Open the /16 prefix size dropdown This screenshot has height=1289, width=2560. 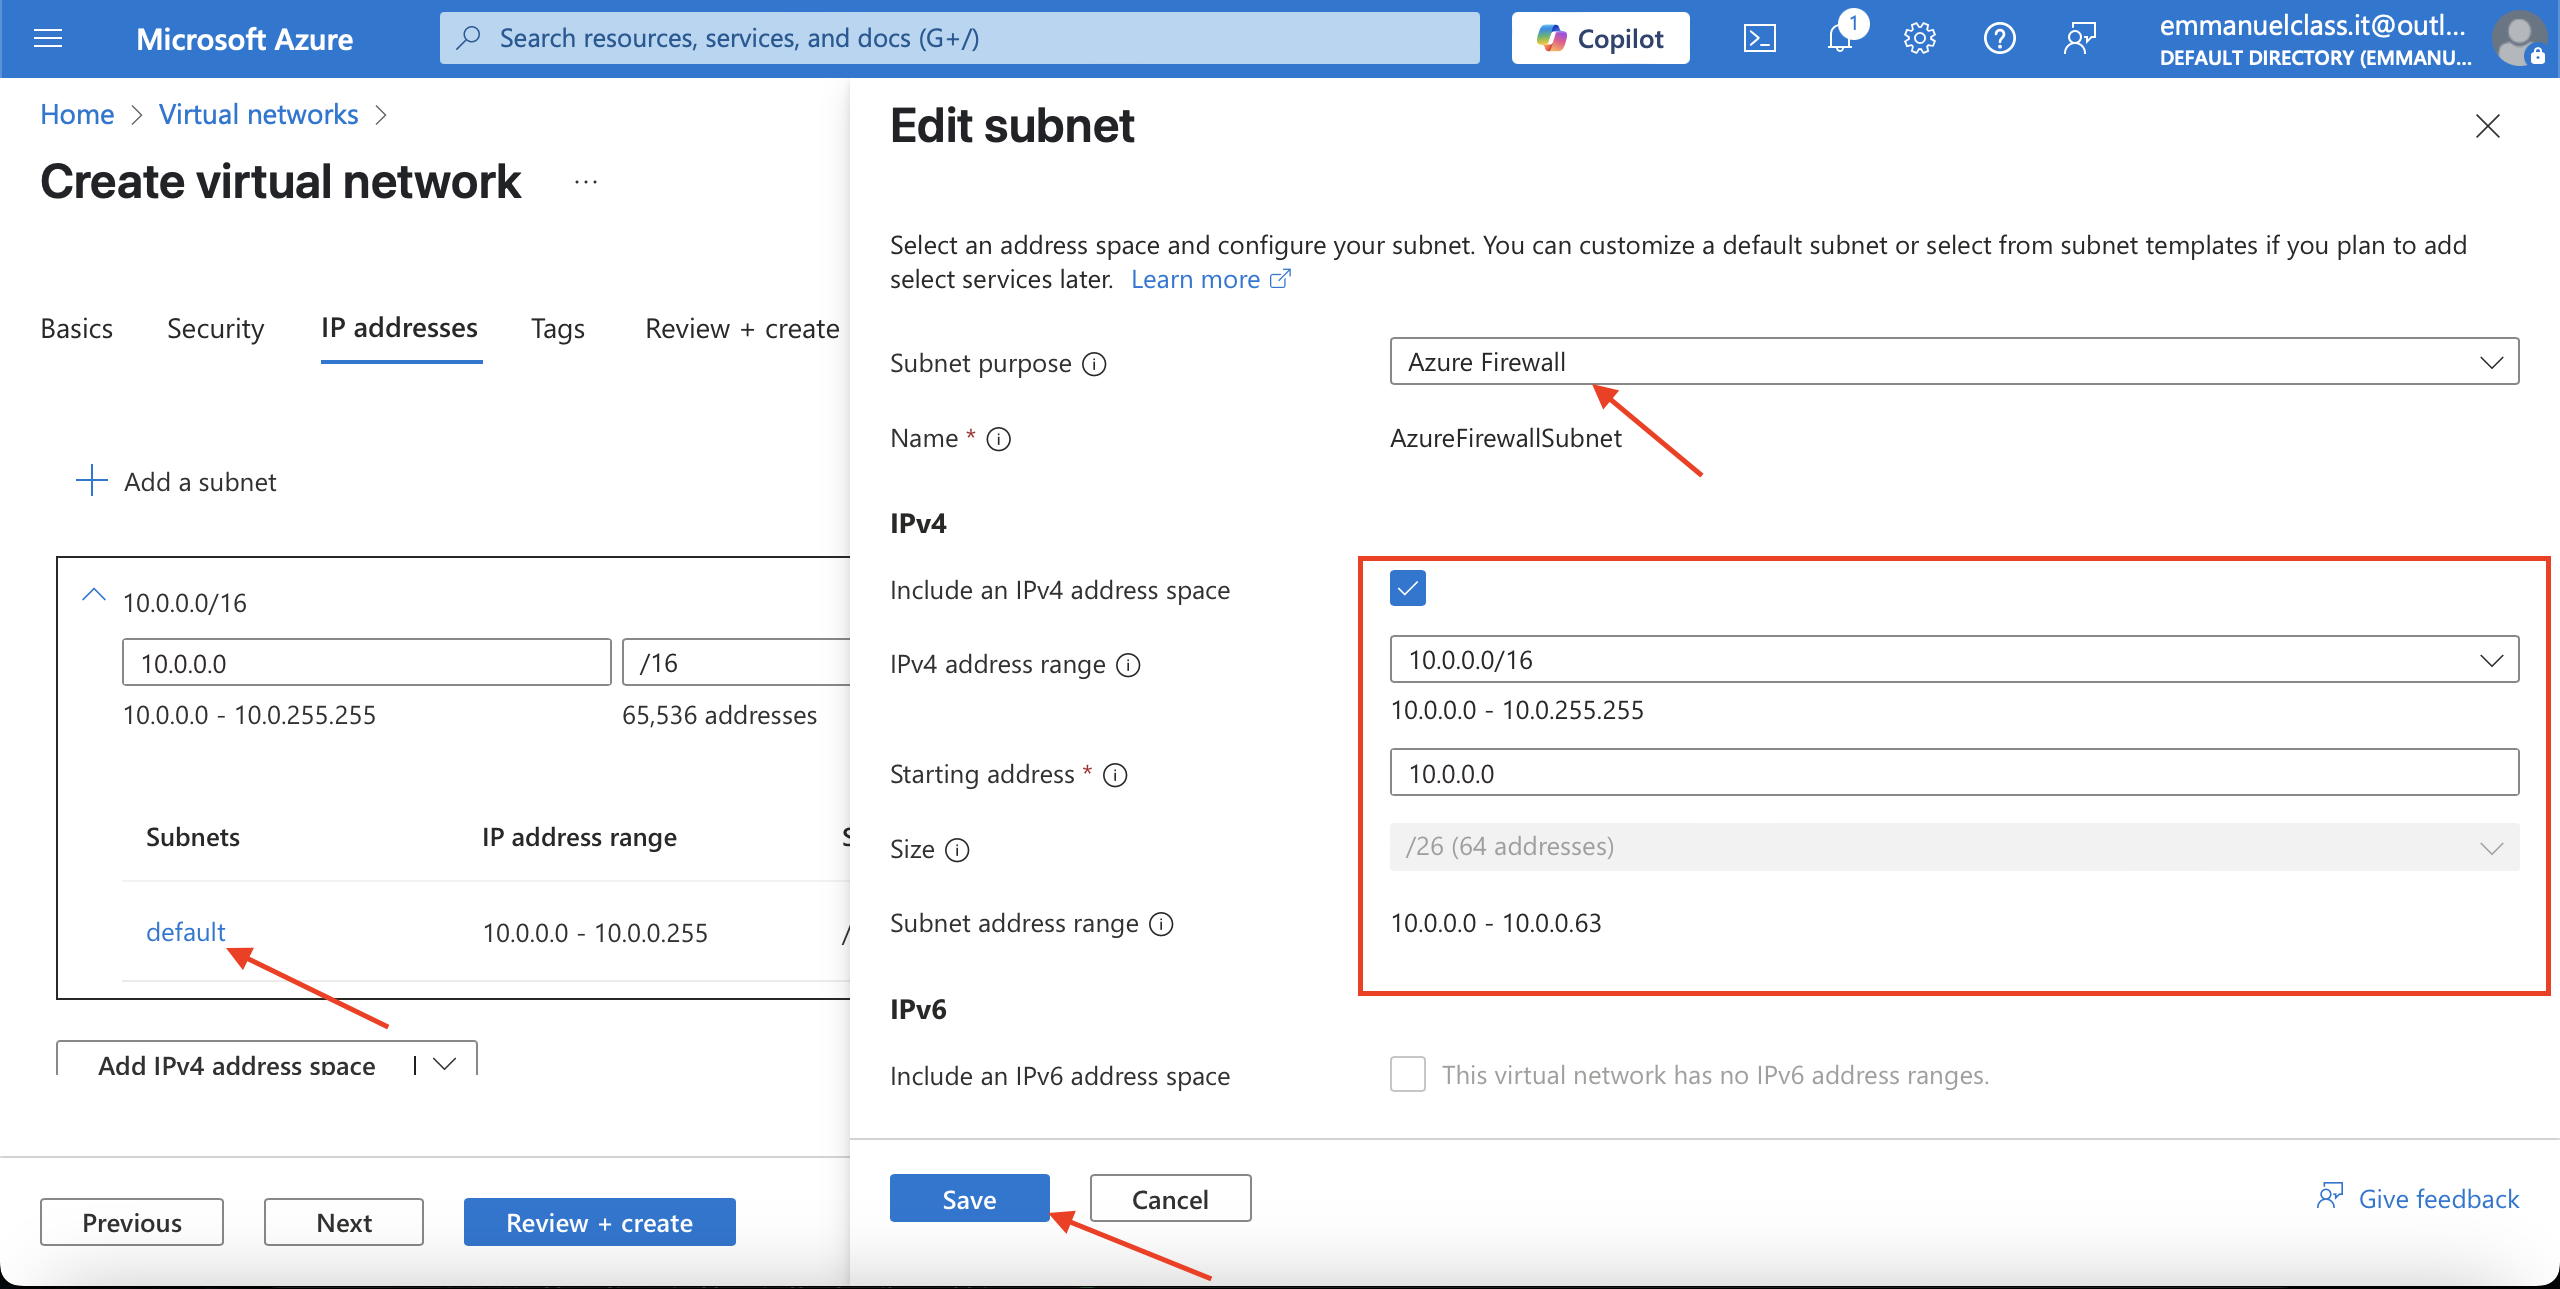tap(736, 662)
